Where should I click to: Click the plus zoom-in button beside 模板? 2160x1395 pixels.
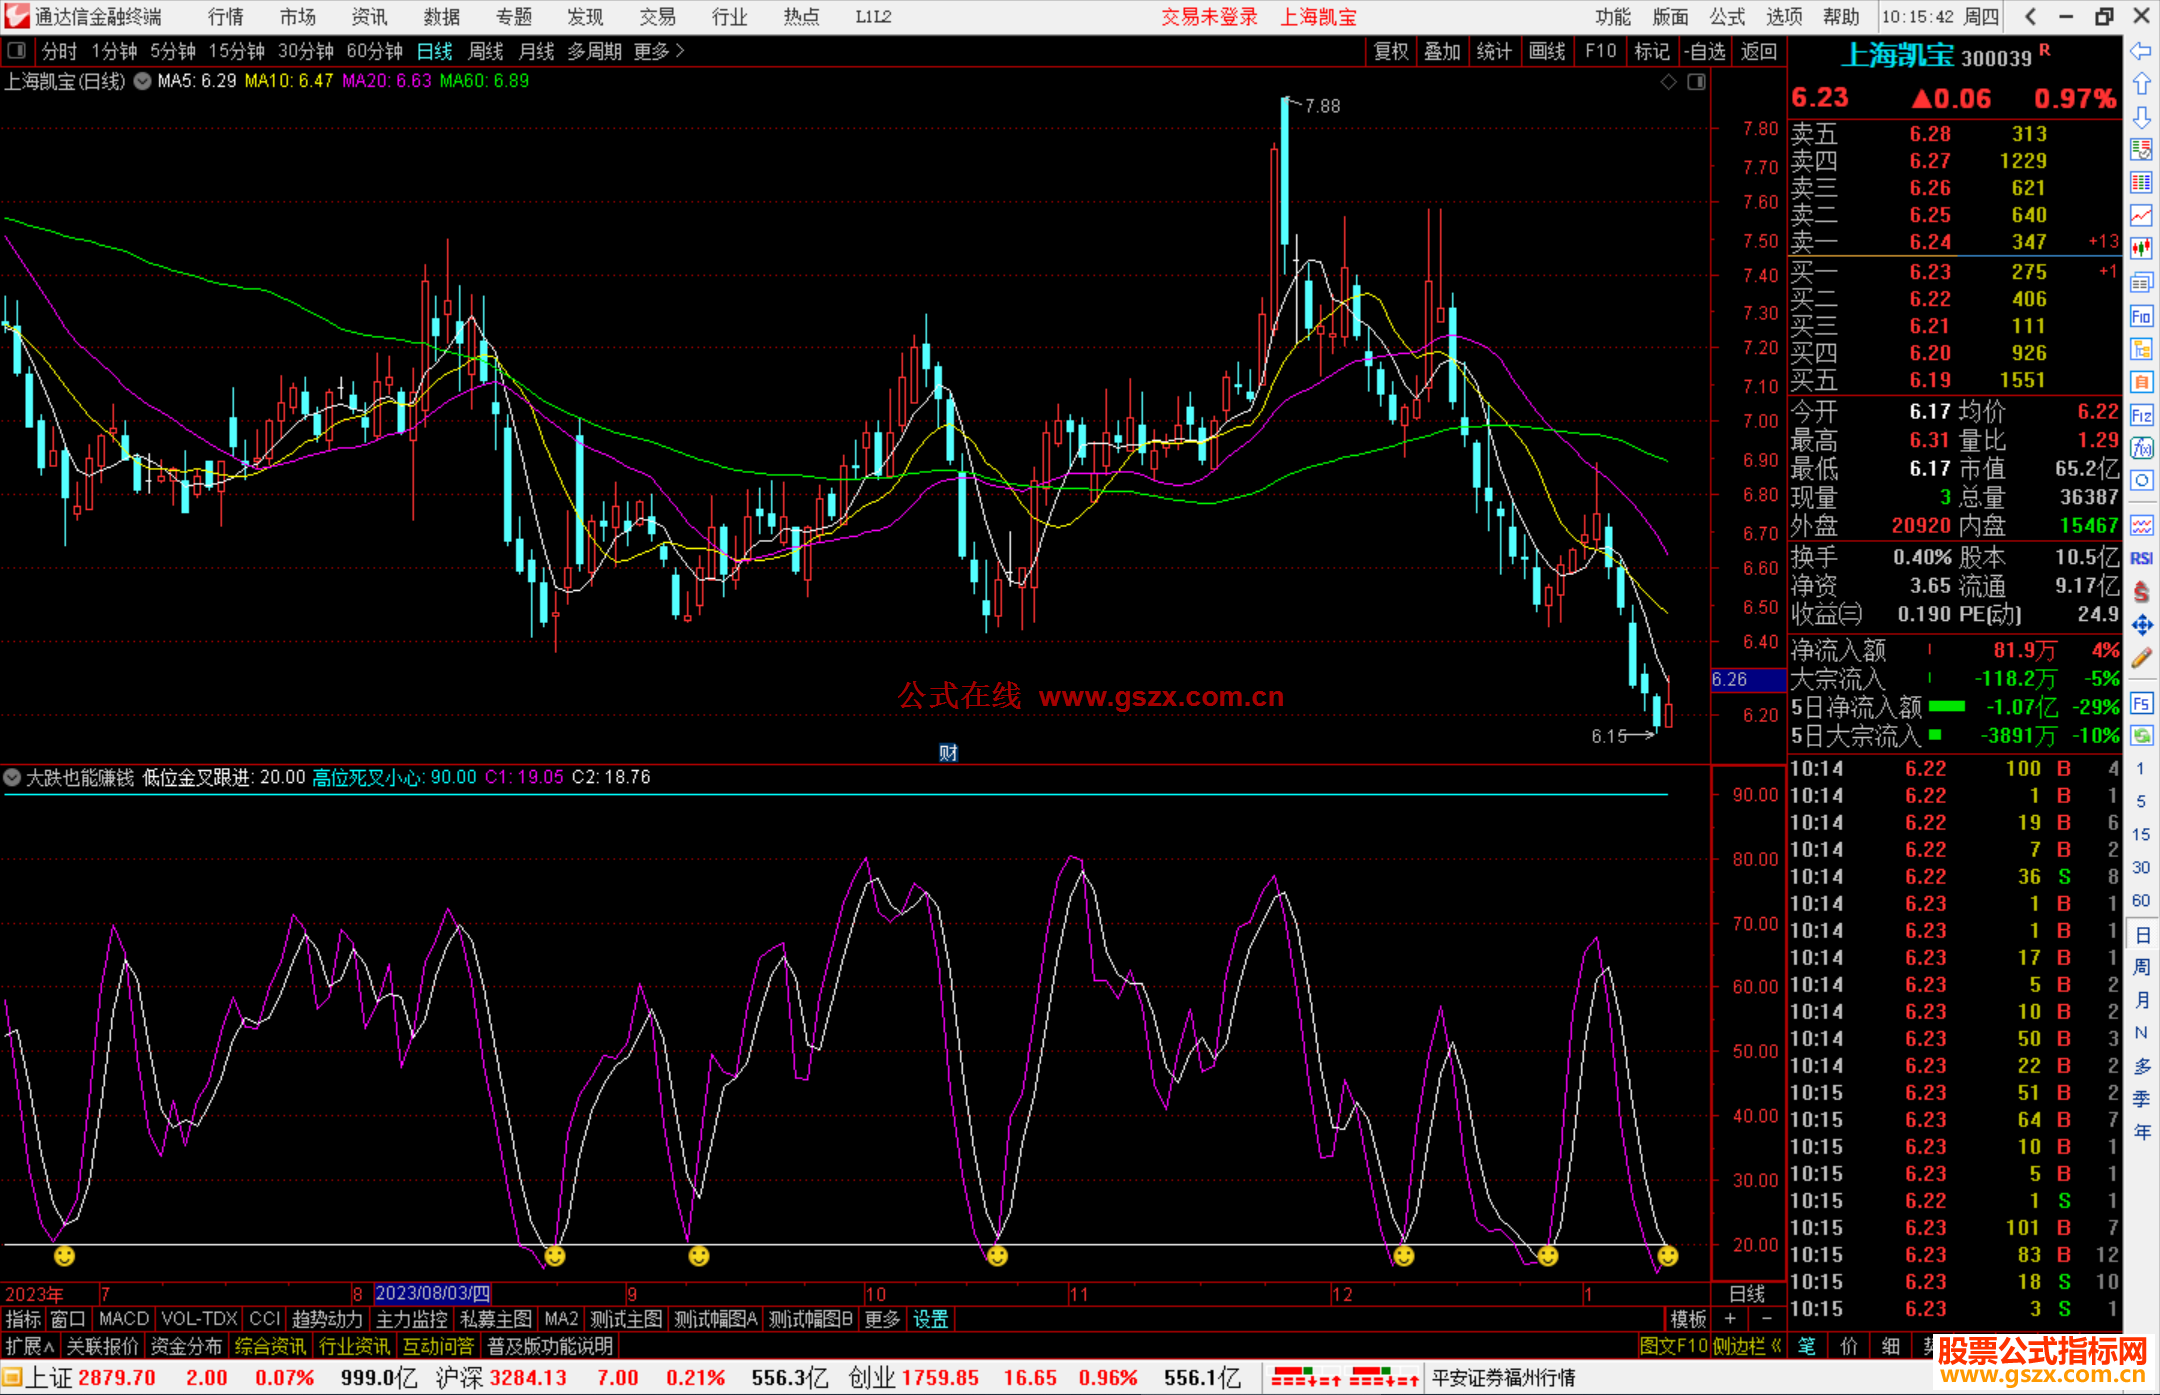tap(1730, 1319)
